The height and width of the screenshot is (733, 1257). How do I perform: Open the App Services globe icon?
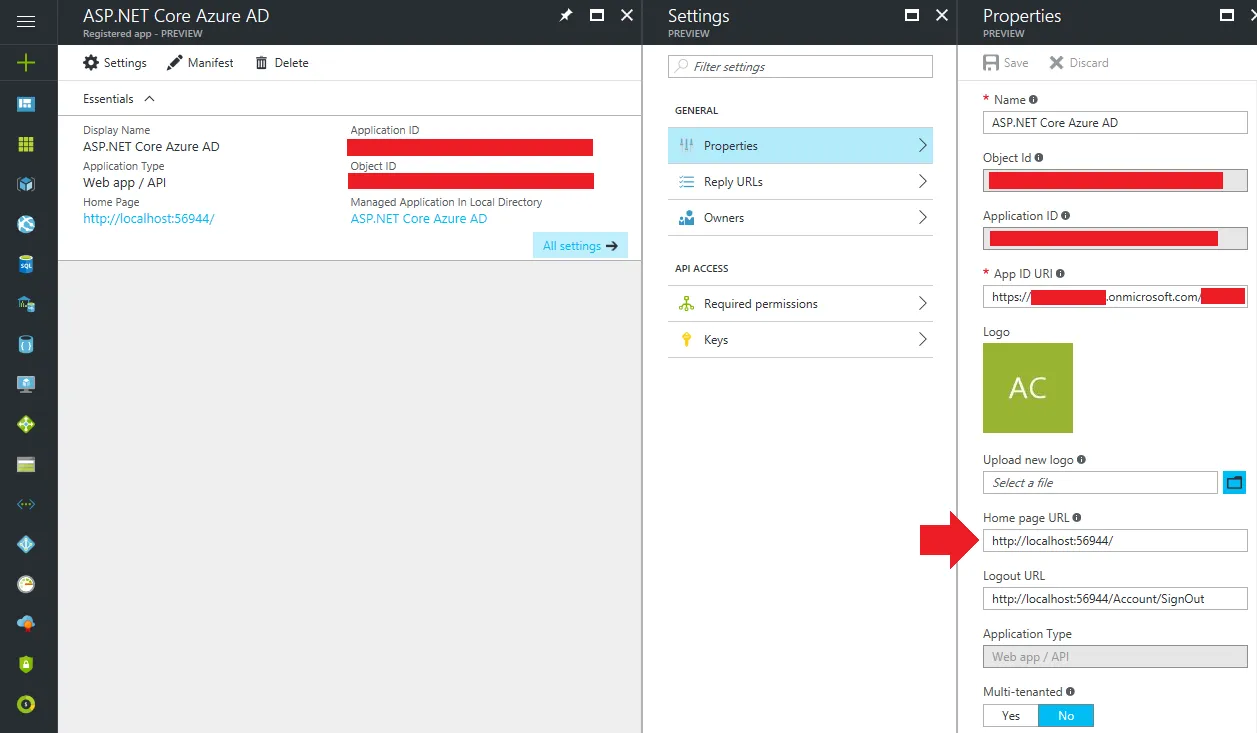(26, 224)
